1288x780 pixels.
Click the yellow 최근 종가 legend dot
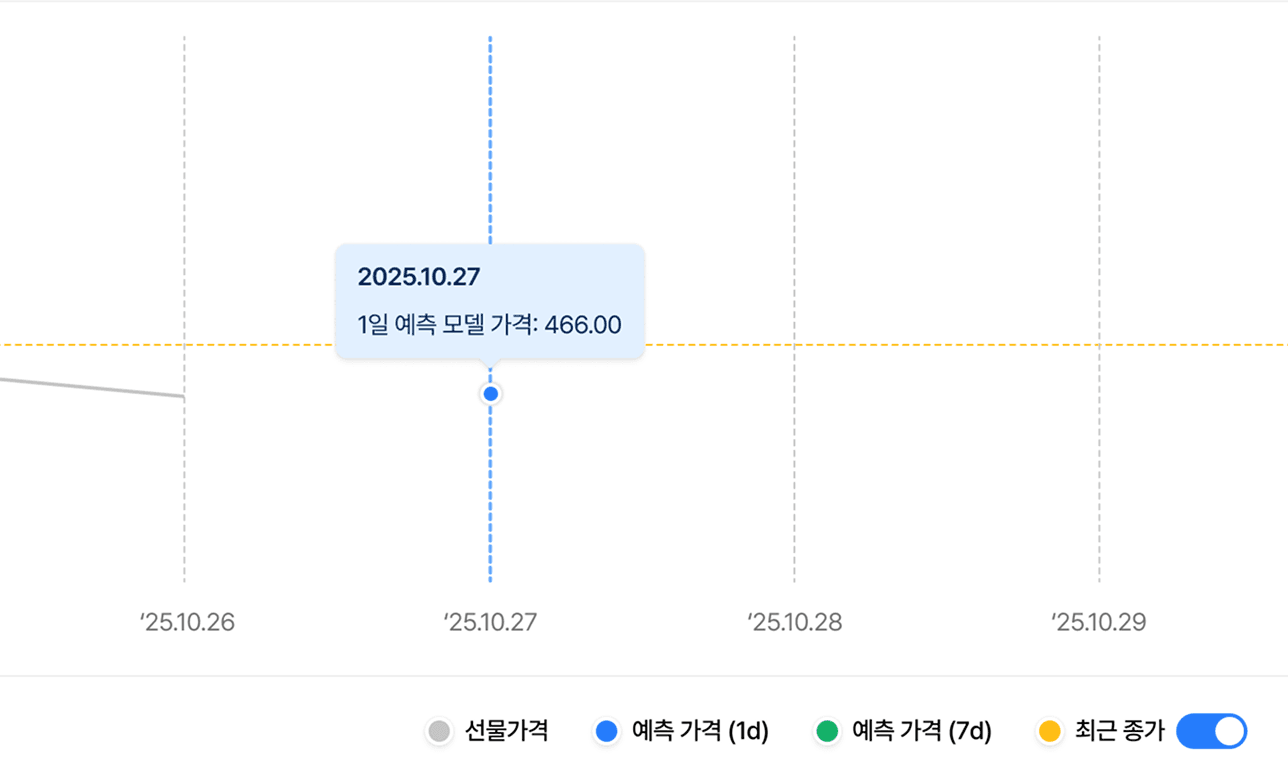(1049, 731)
